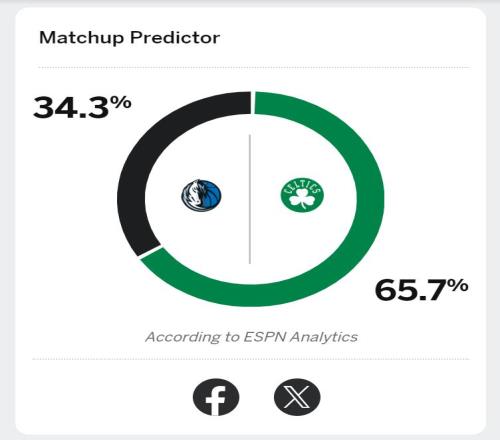Click the 65.7% win probability label
This screenshot has width=500, height=440.
(x=421, y=290)
